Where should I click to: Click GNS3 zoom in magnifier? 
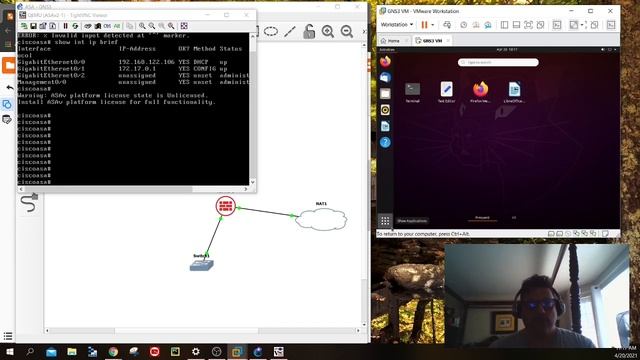pyautogui.click(x=328, y=31)
